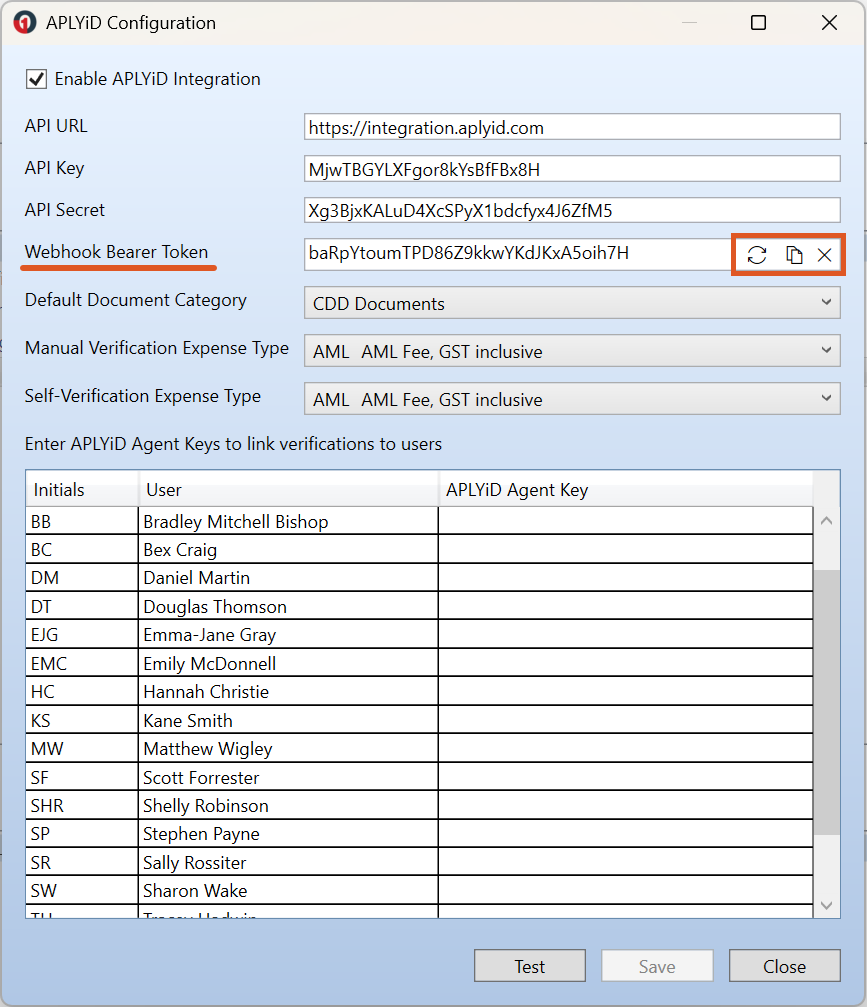Edit agent key for Bex Craig

pos(626,549)
